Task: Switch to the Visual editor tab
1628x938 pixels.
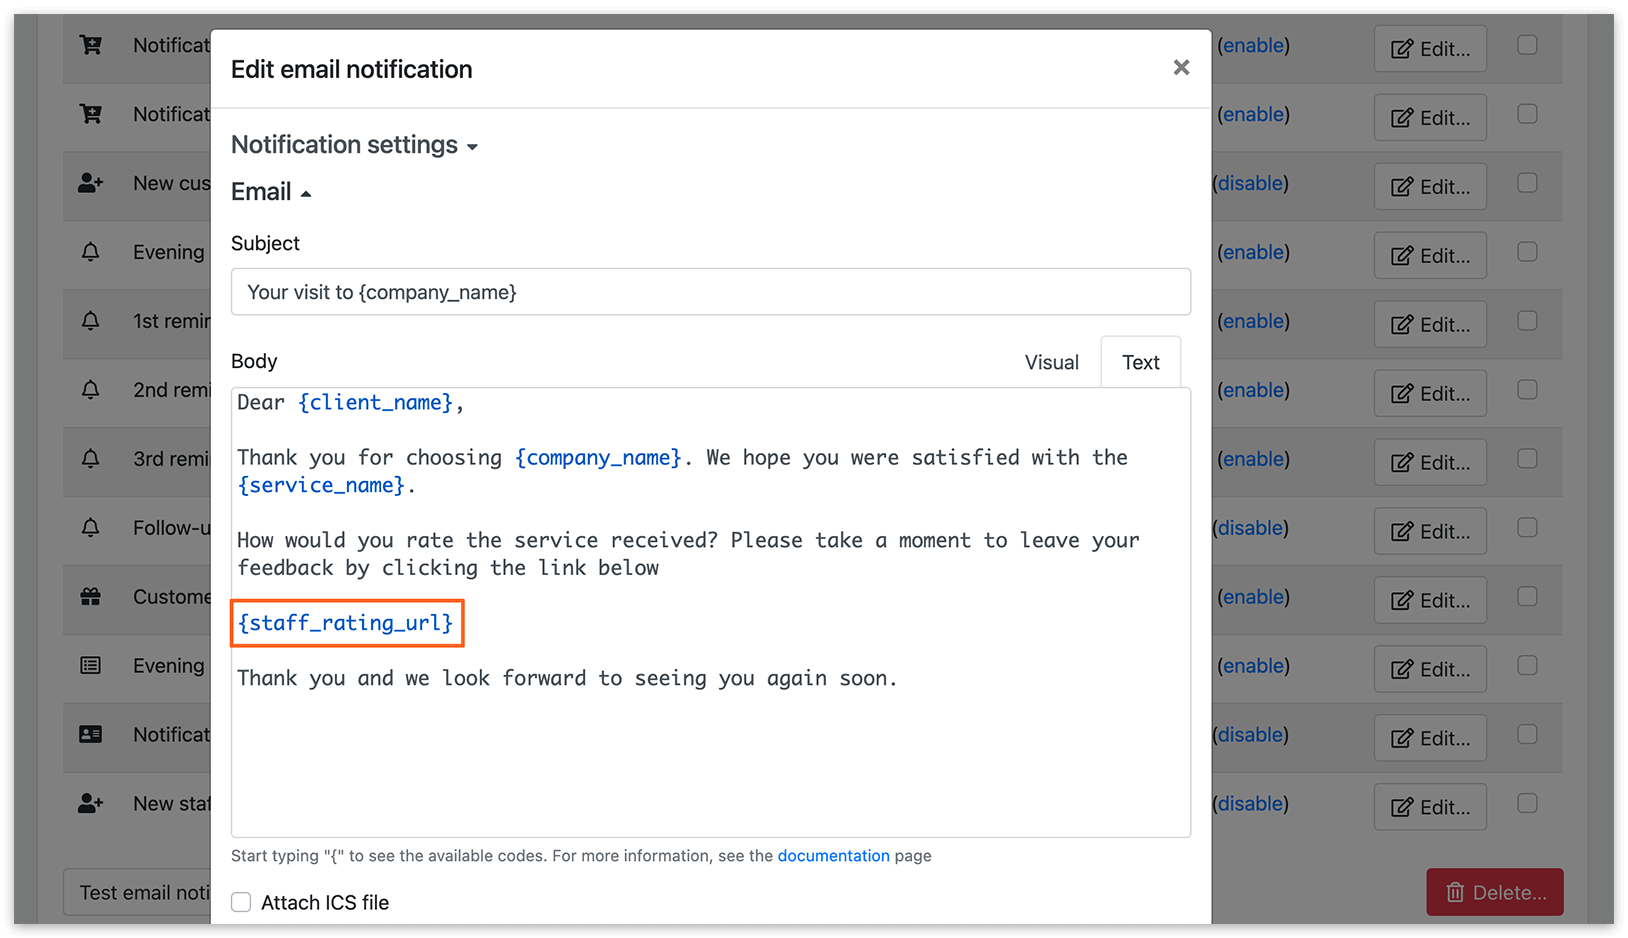Action: 1051,362
